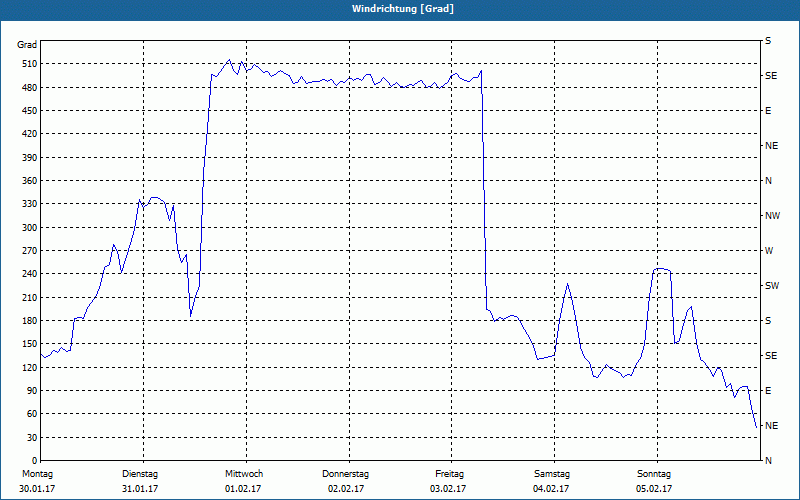
Task: Click the S compass label at chart top
Action: click(x=768, y=41)
